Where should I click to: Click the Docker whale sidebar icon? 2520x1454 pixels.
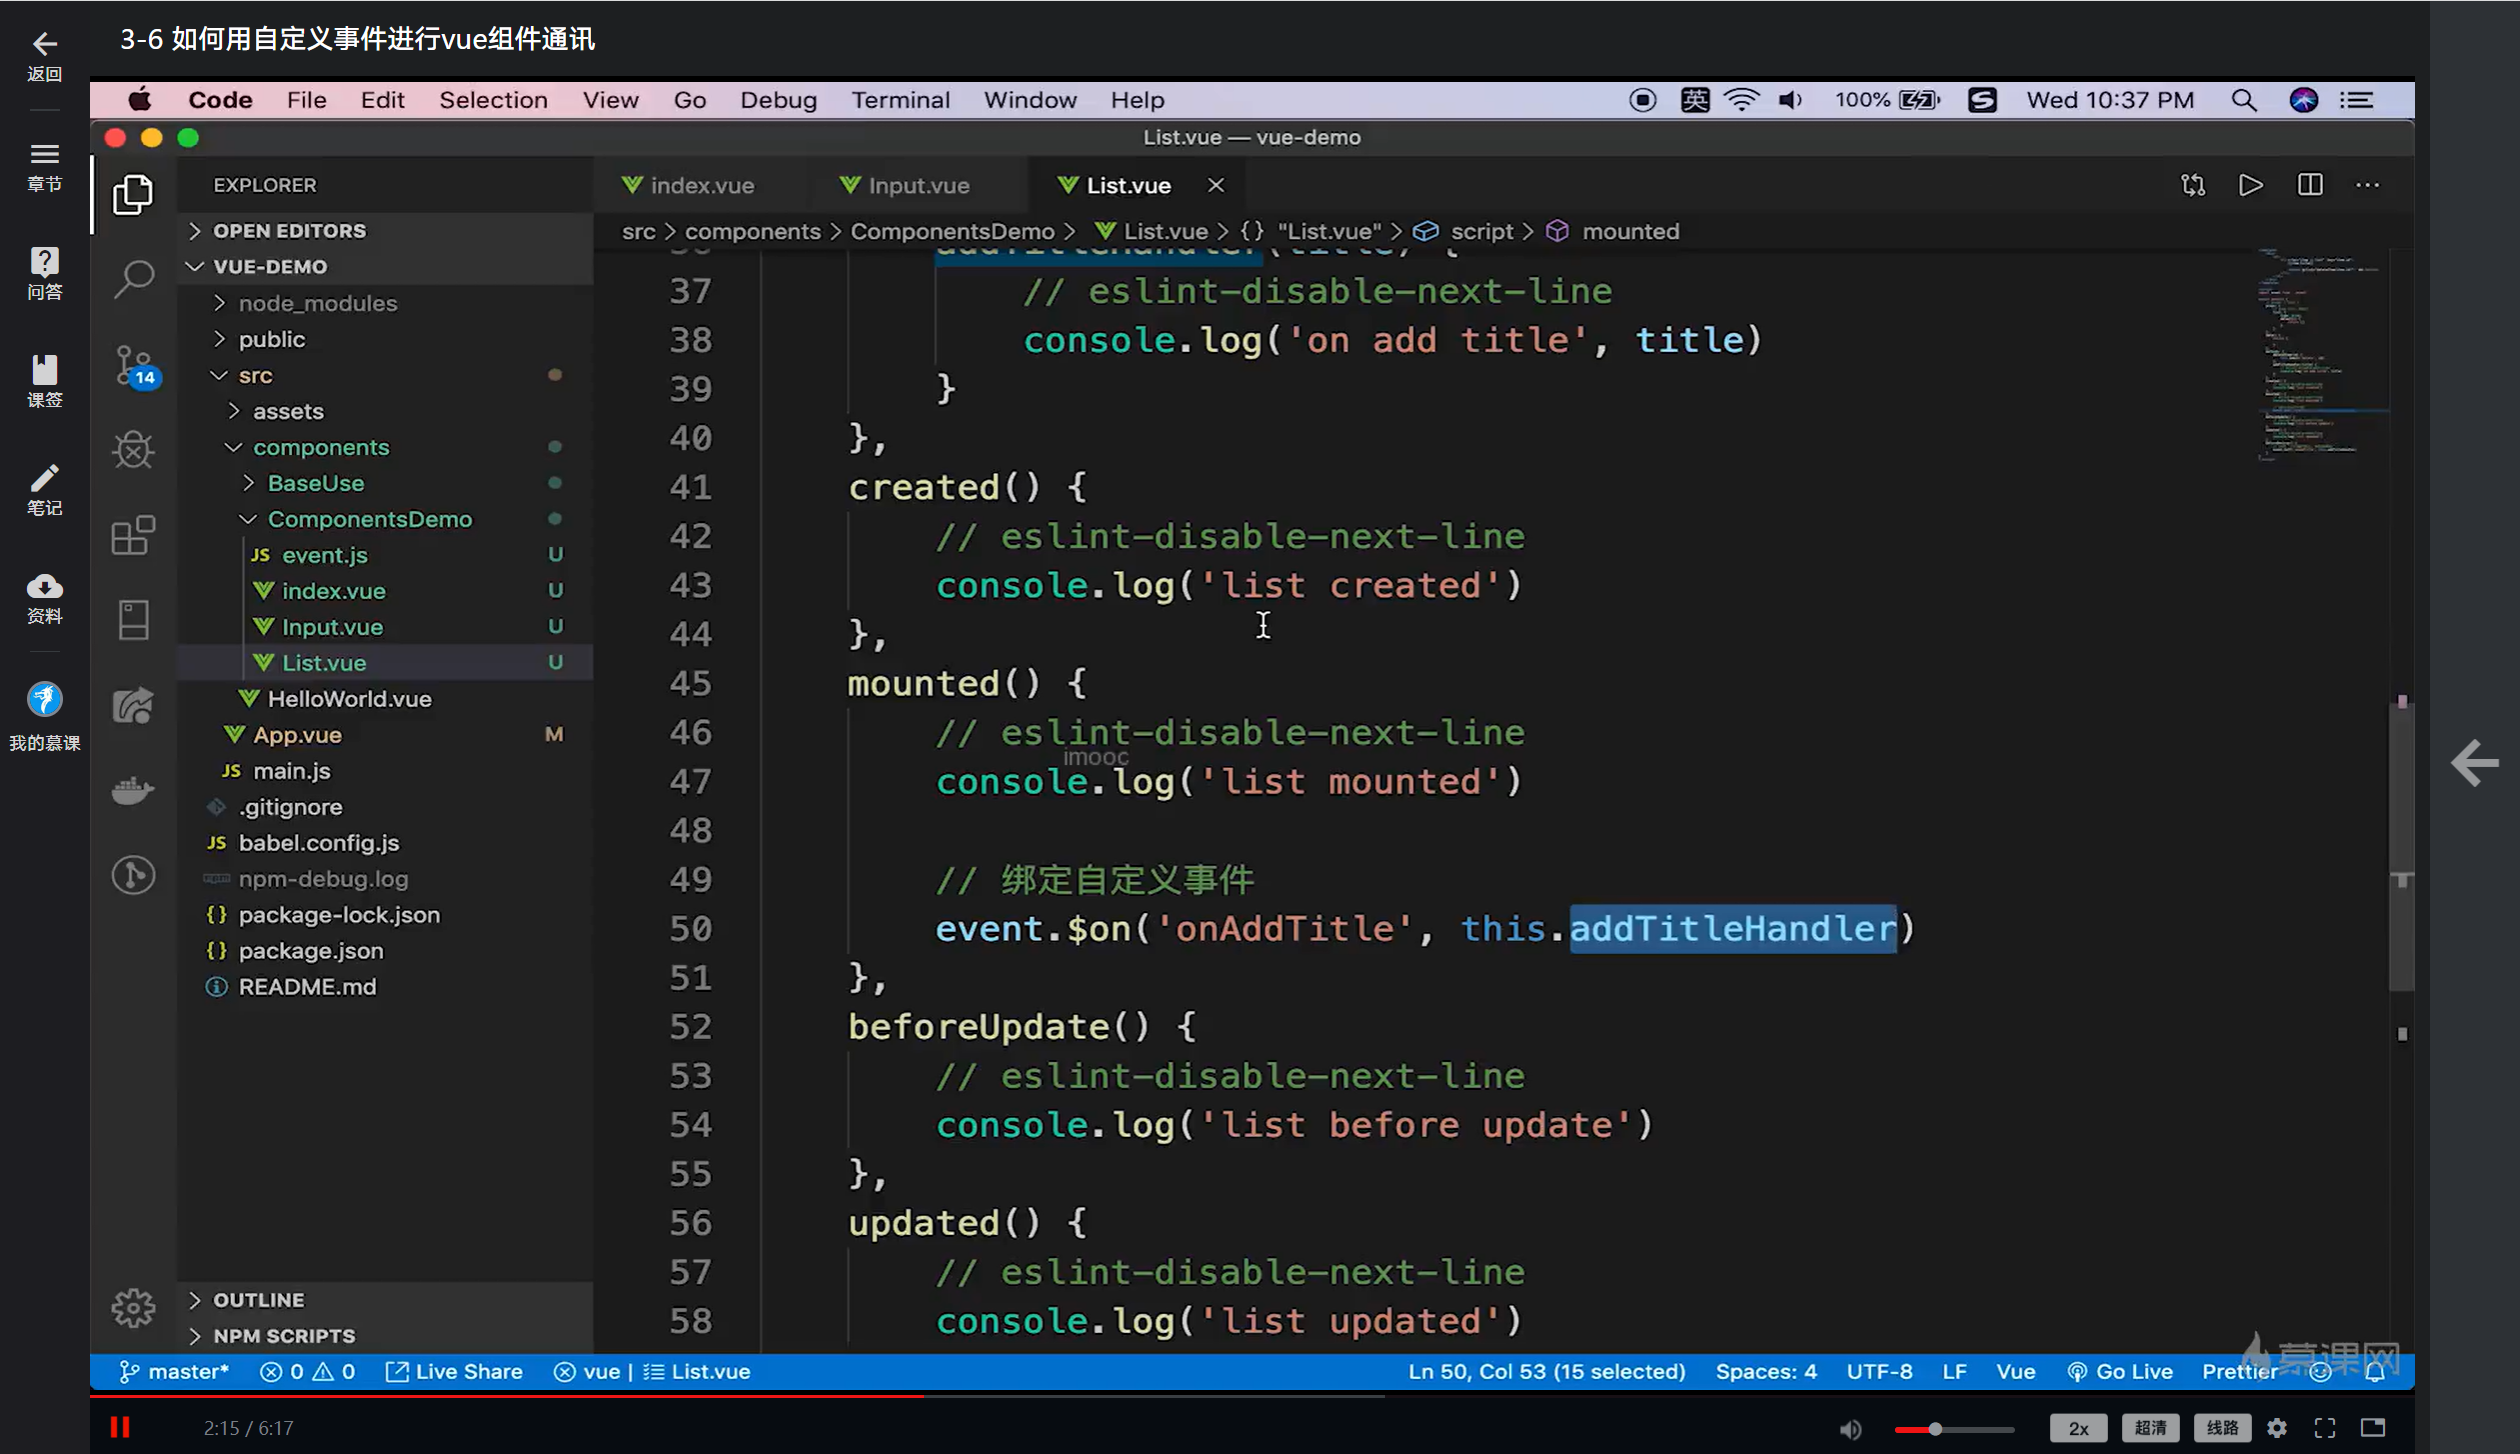click(x=133, y=790)
